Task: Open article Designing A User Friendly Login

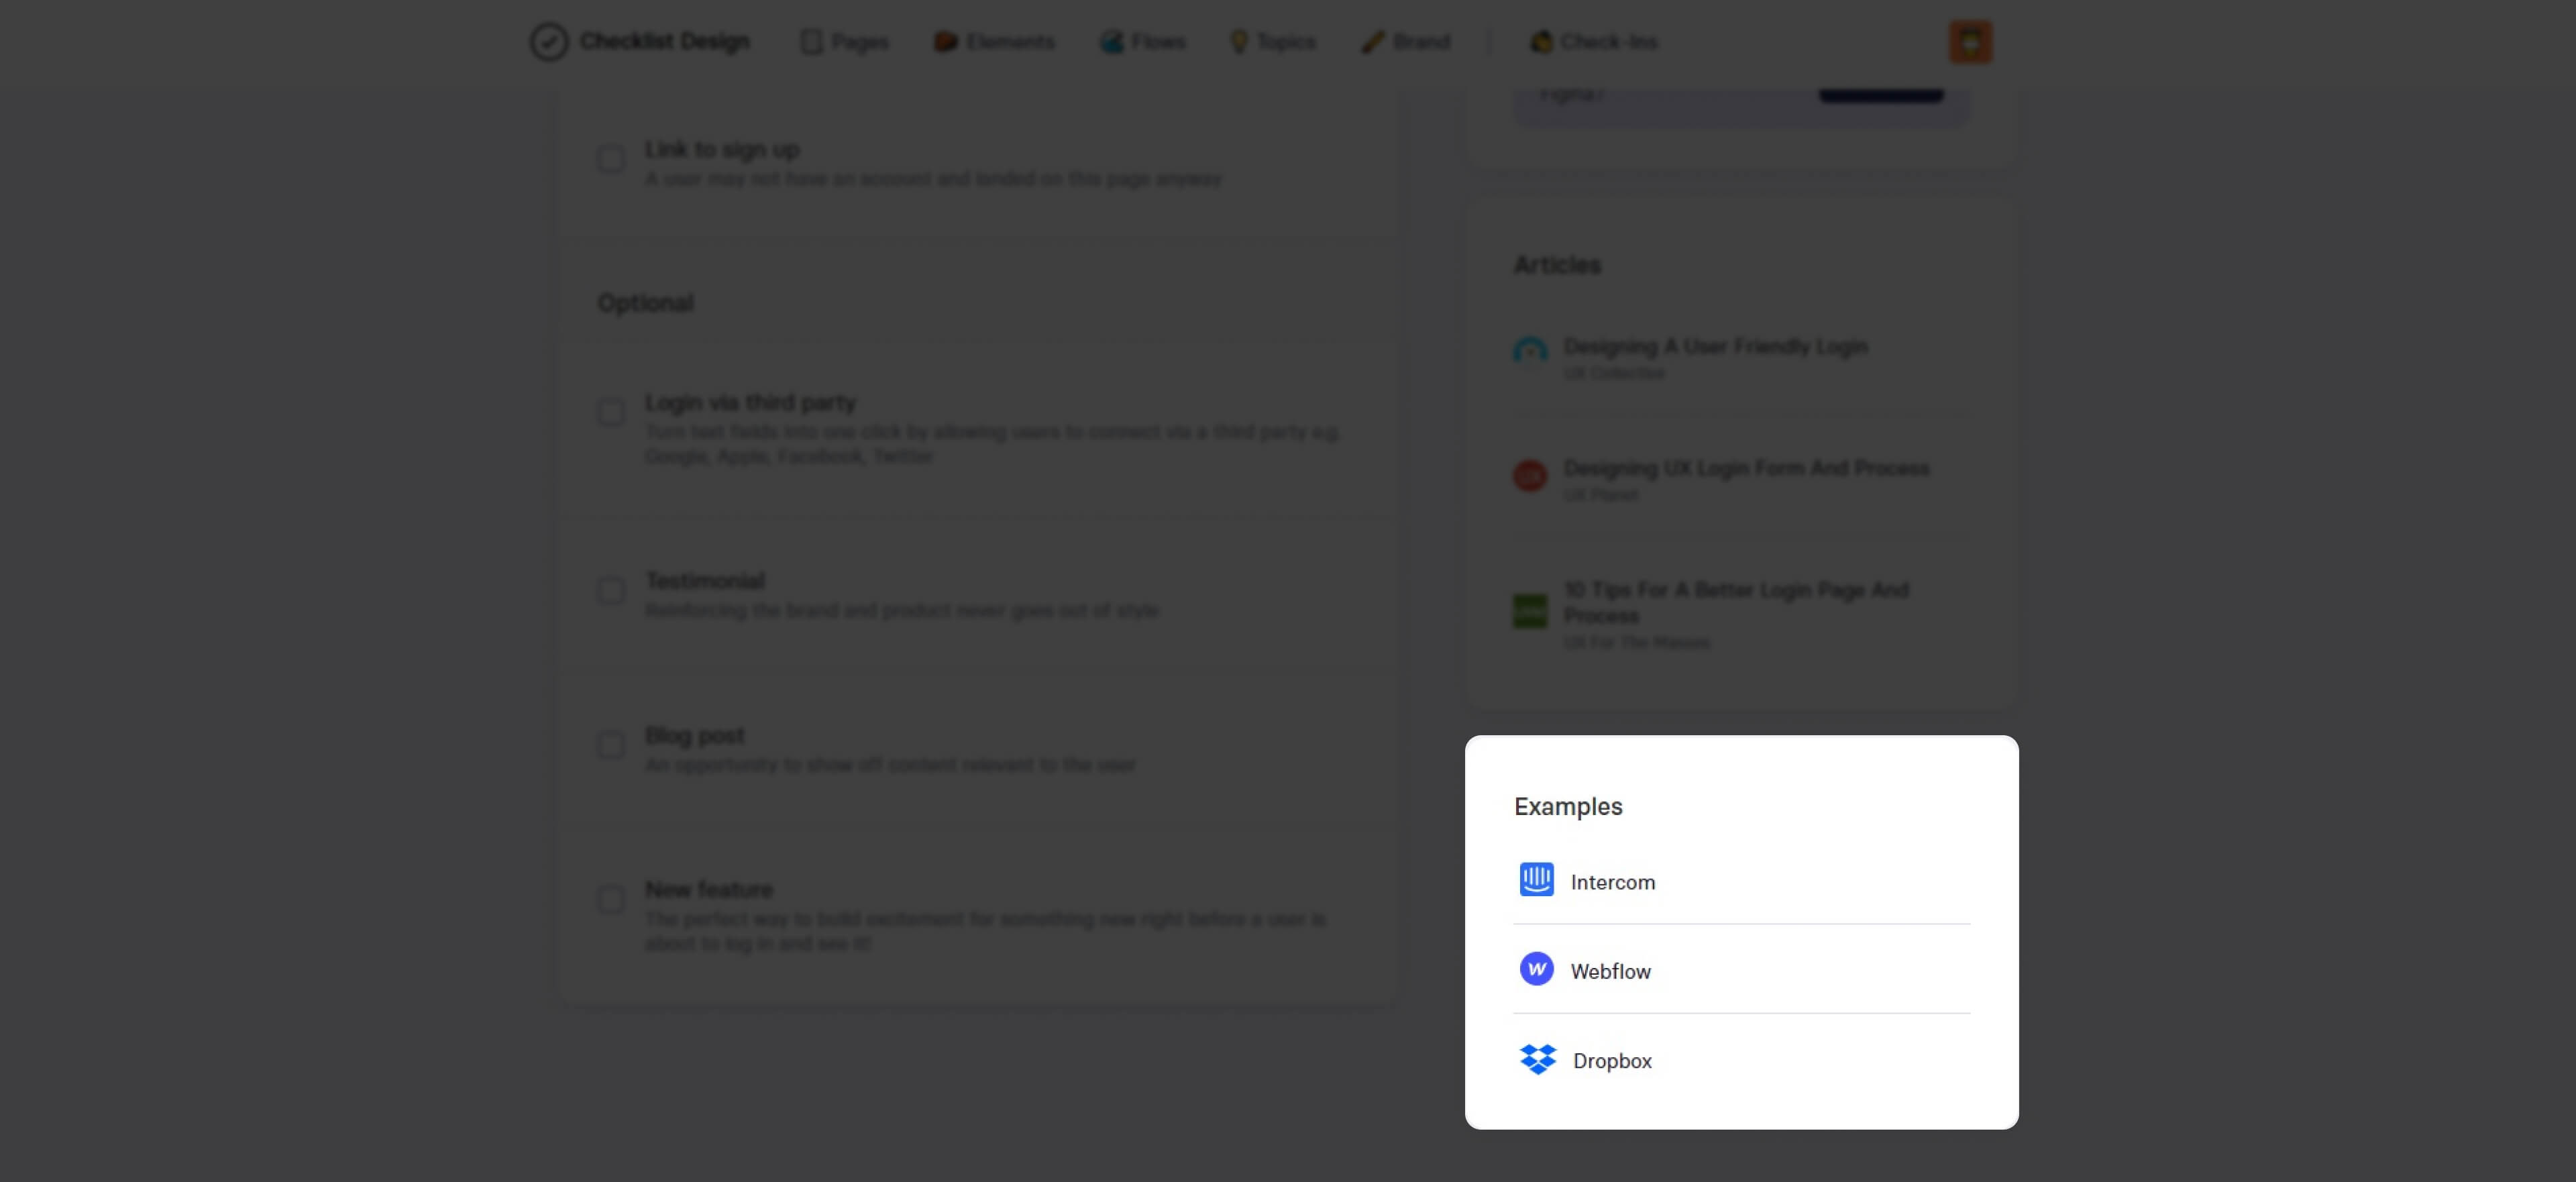Action: [1715, 346]
